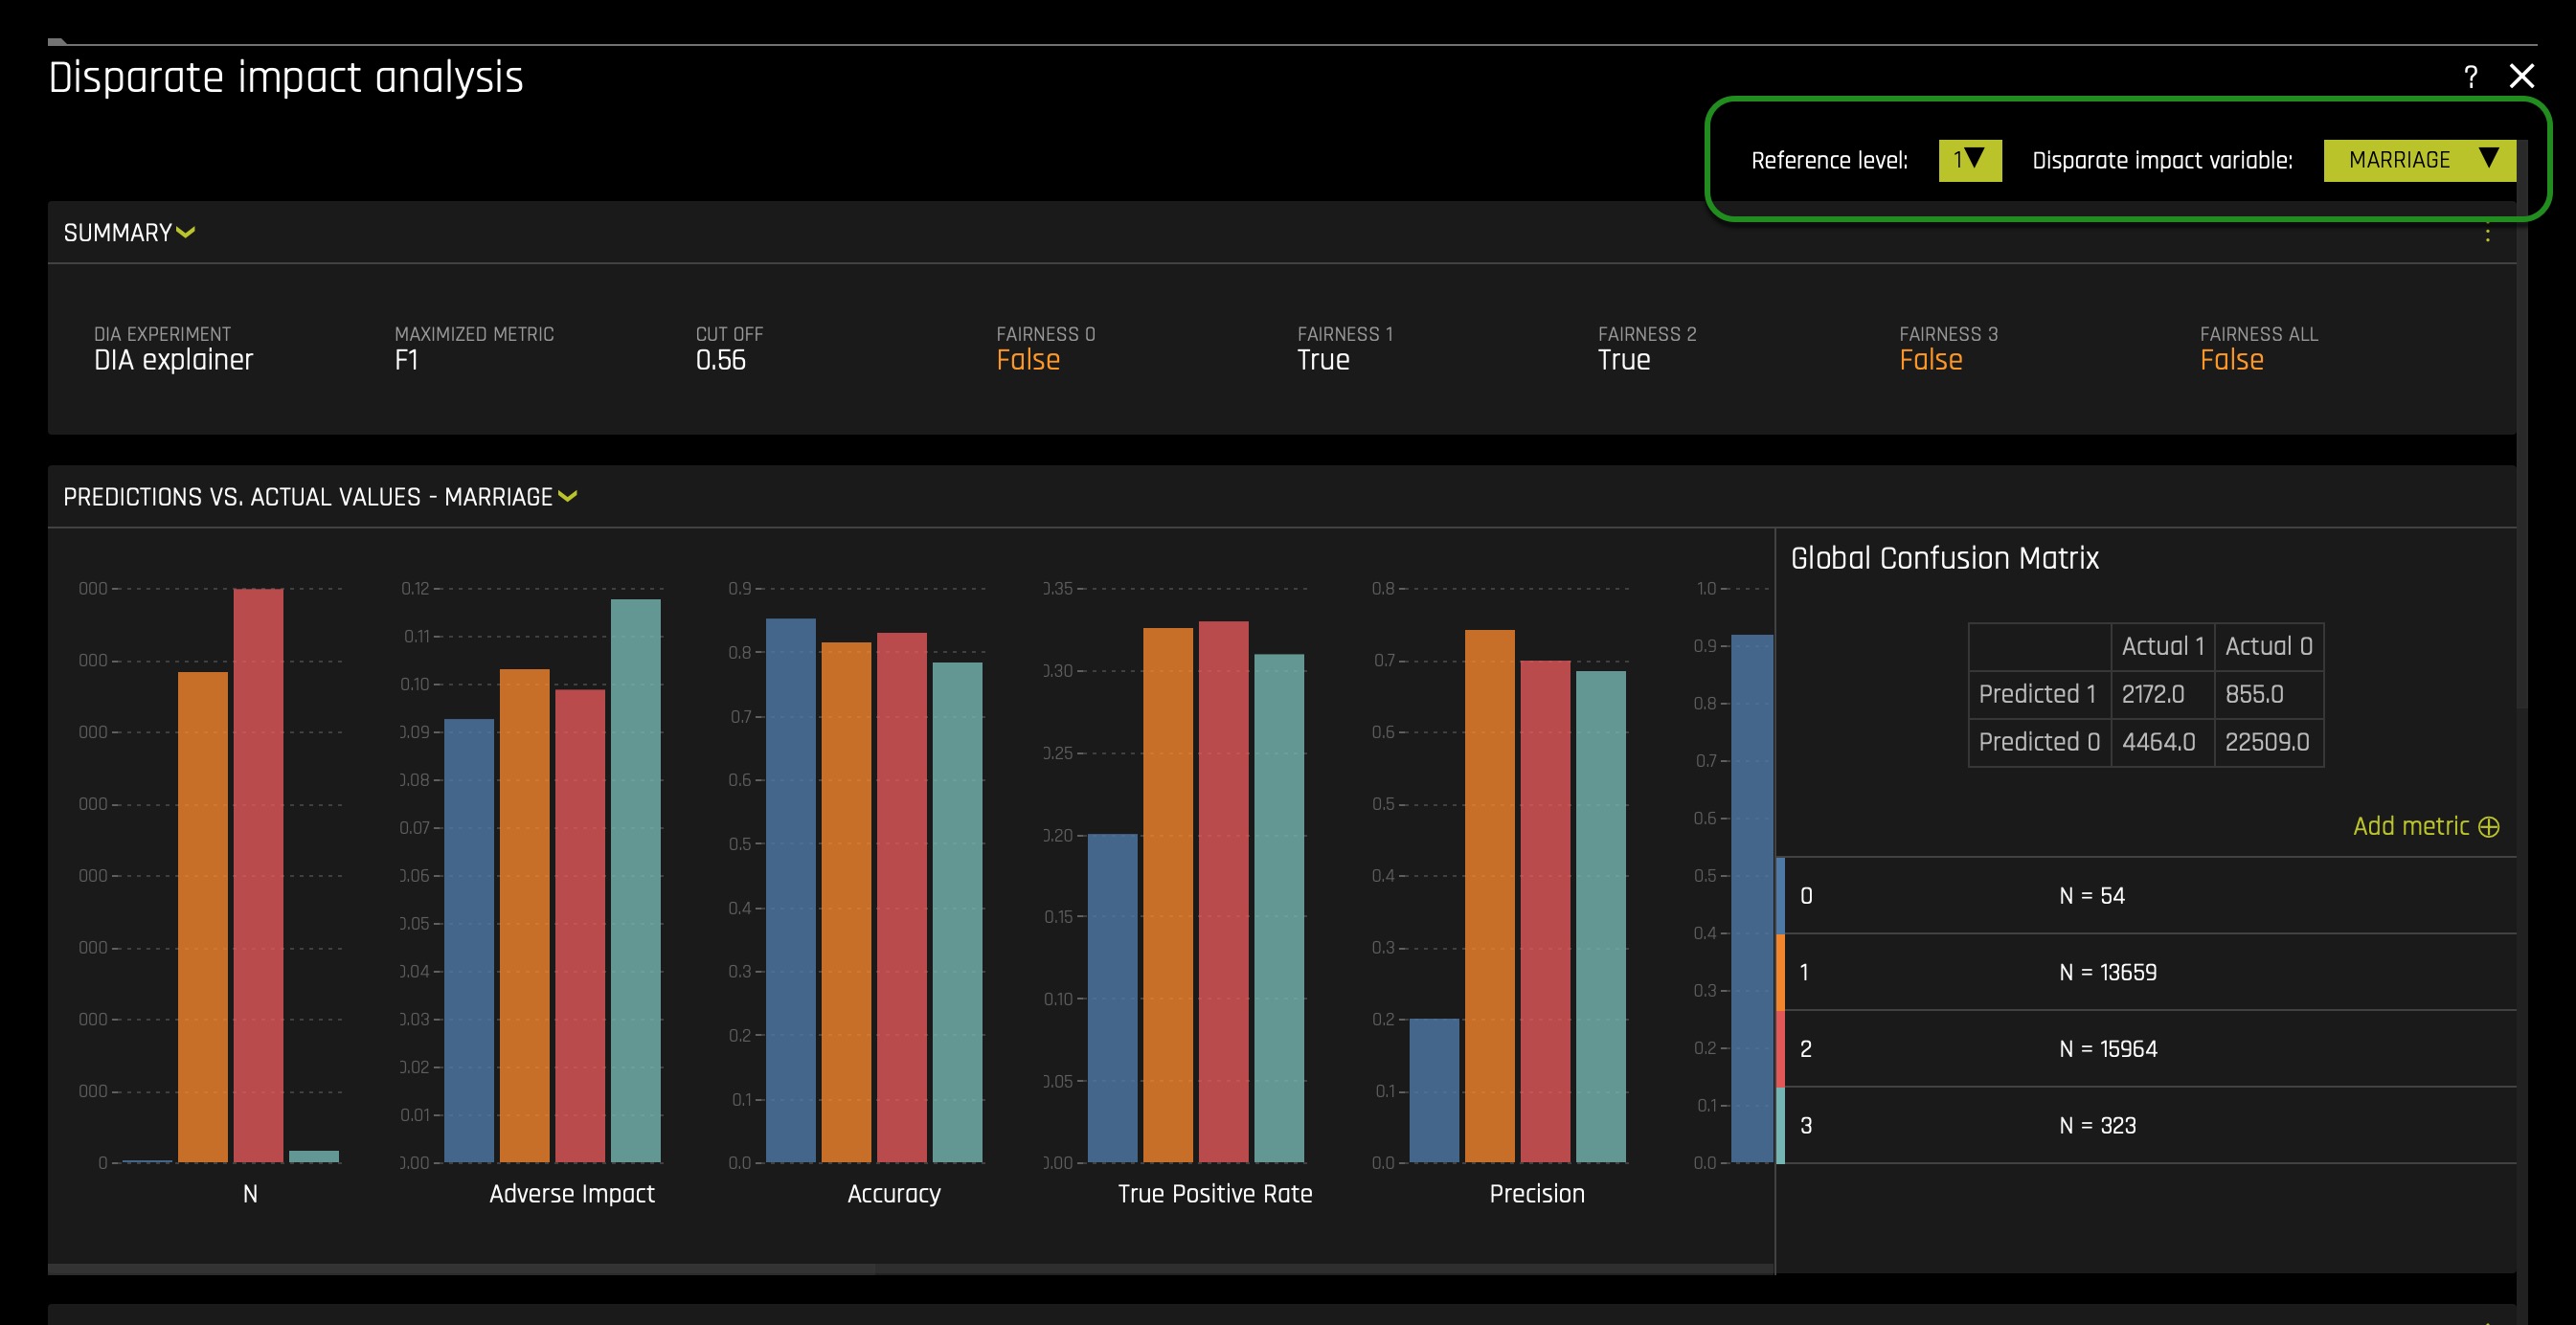Click the Add metric plus icon
The image size is (2576, 1325).
[x=2488, y=827]
